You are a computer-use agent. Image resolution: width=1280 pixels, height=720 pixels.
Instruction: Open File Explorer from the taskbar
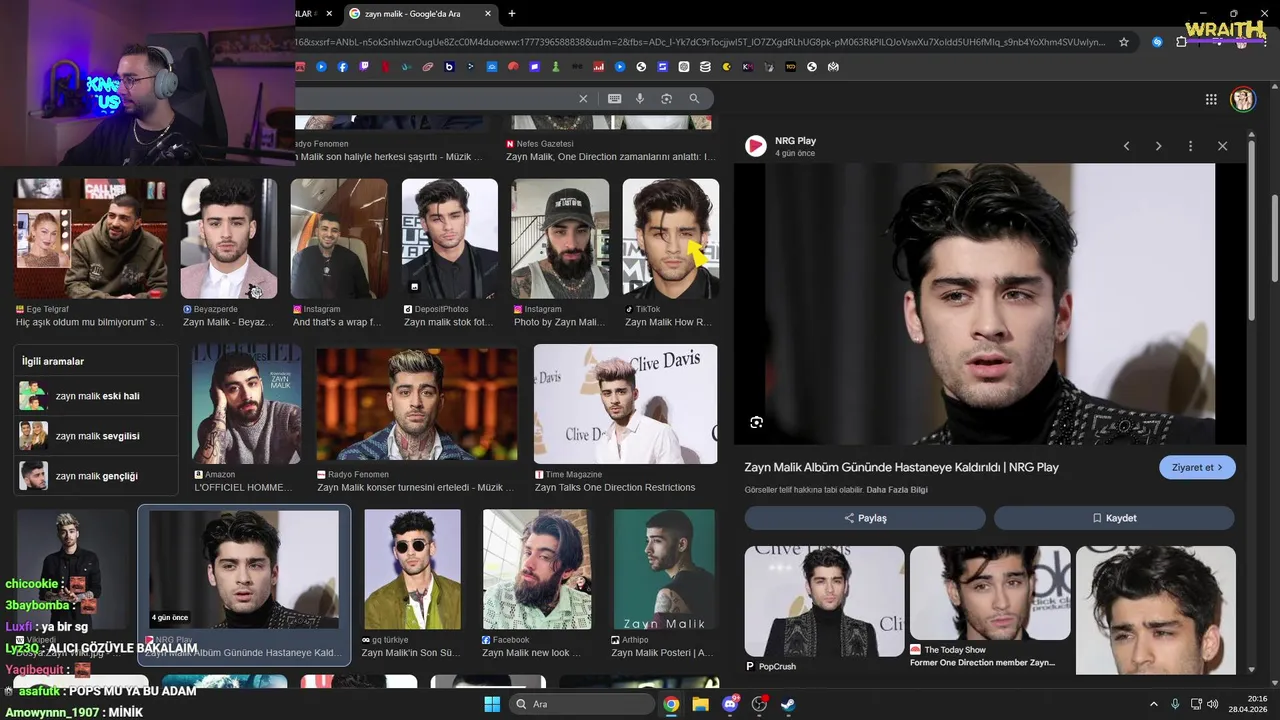700,704
